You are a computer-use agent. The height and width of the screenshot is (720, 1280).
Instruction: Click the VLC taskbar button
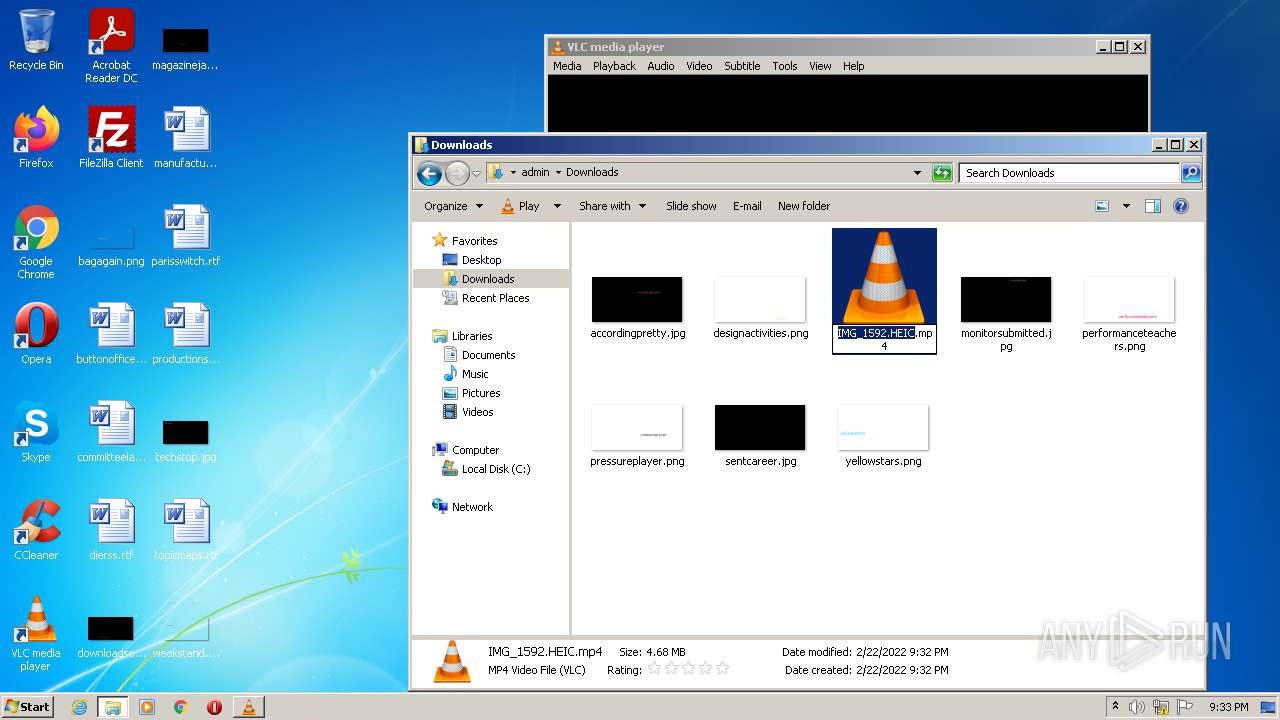249,707
